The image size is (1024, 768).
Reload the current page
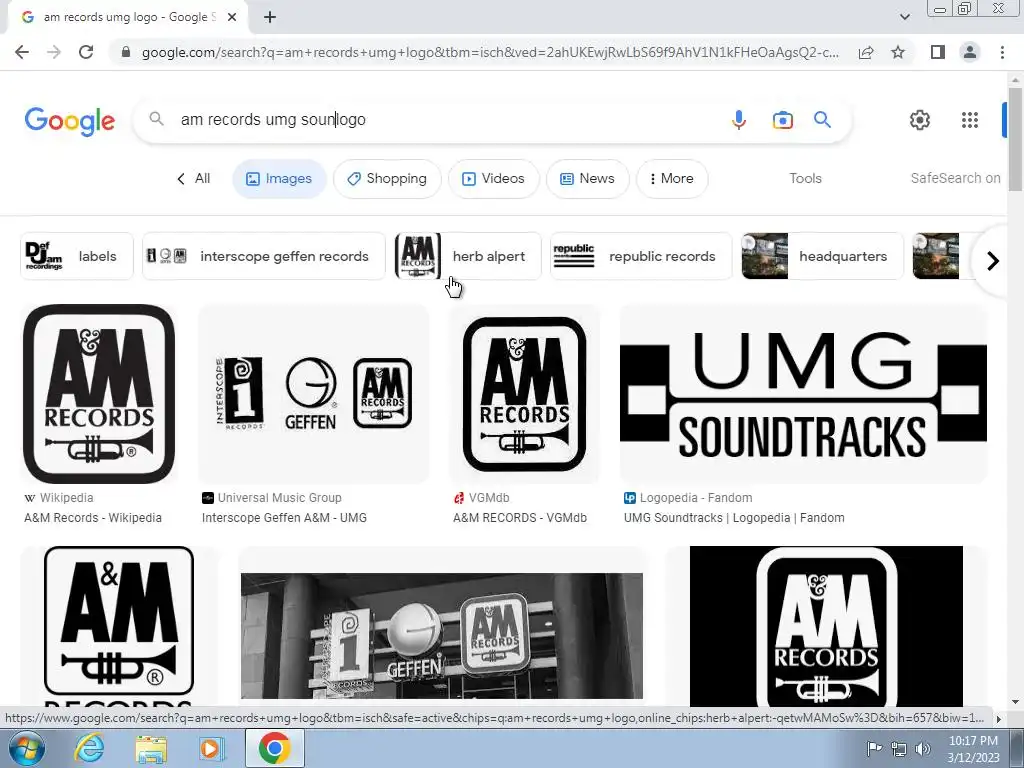click(x=86, y=52)
